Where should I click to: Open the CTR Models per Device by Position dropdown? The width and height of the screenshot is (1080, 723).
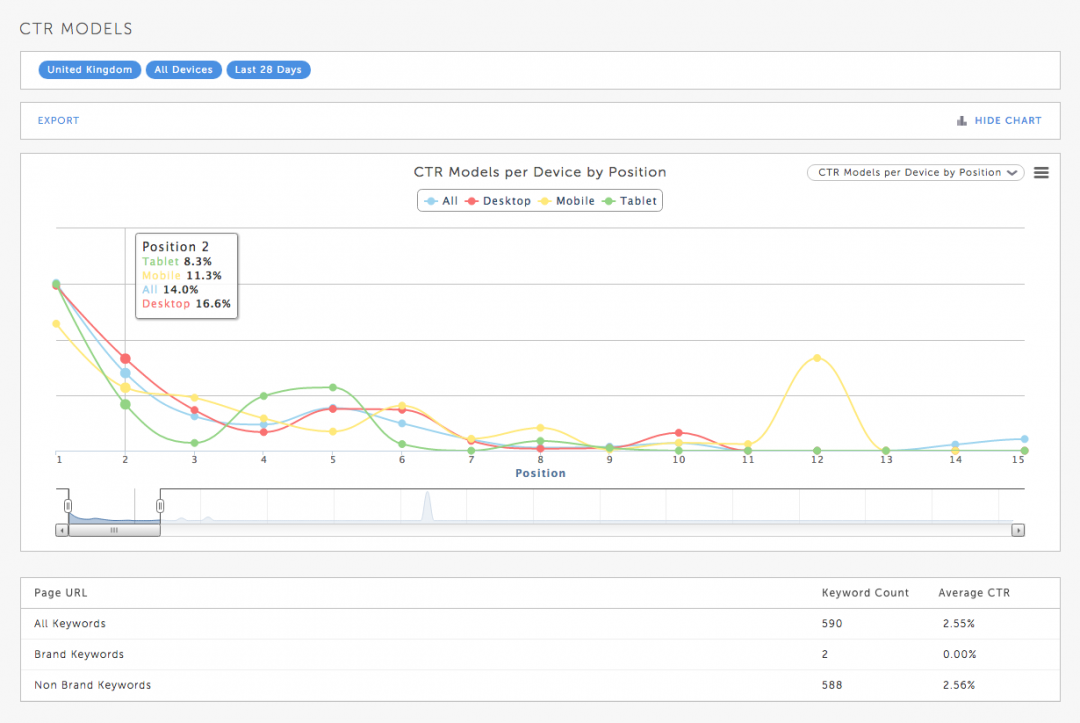(x=915, y=173)
